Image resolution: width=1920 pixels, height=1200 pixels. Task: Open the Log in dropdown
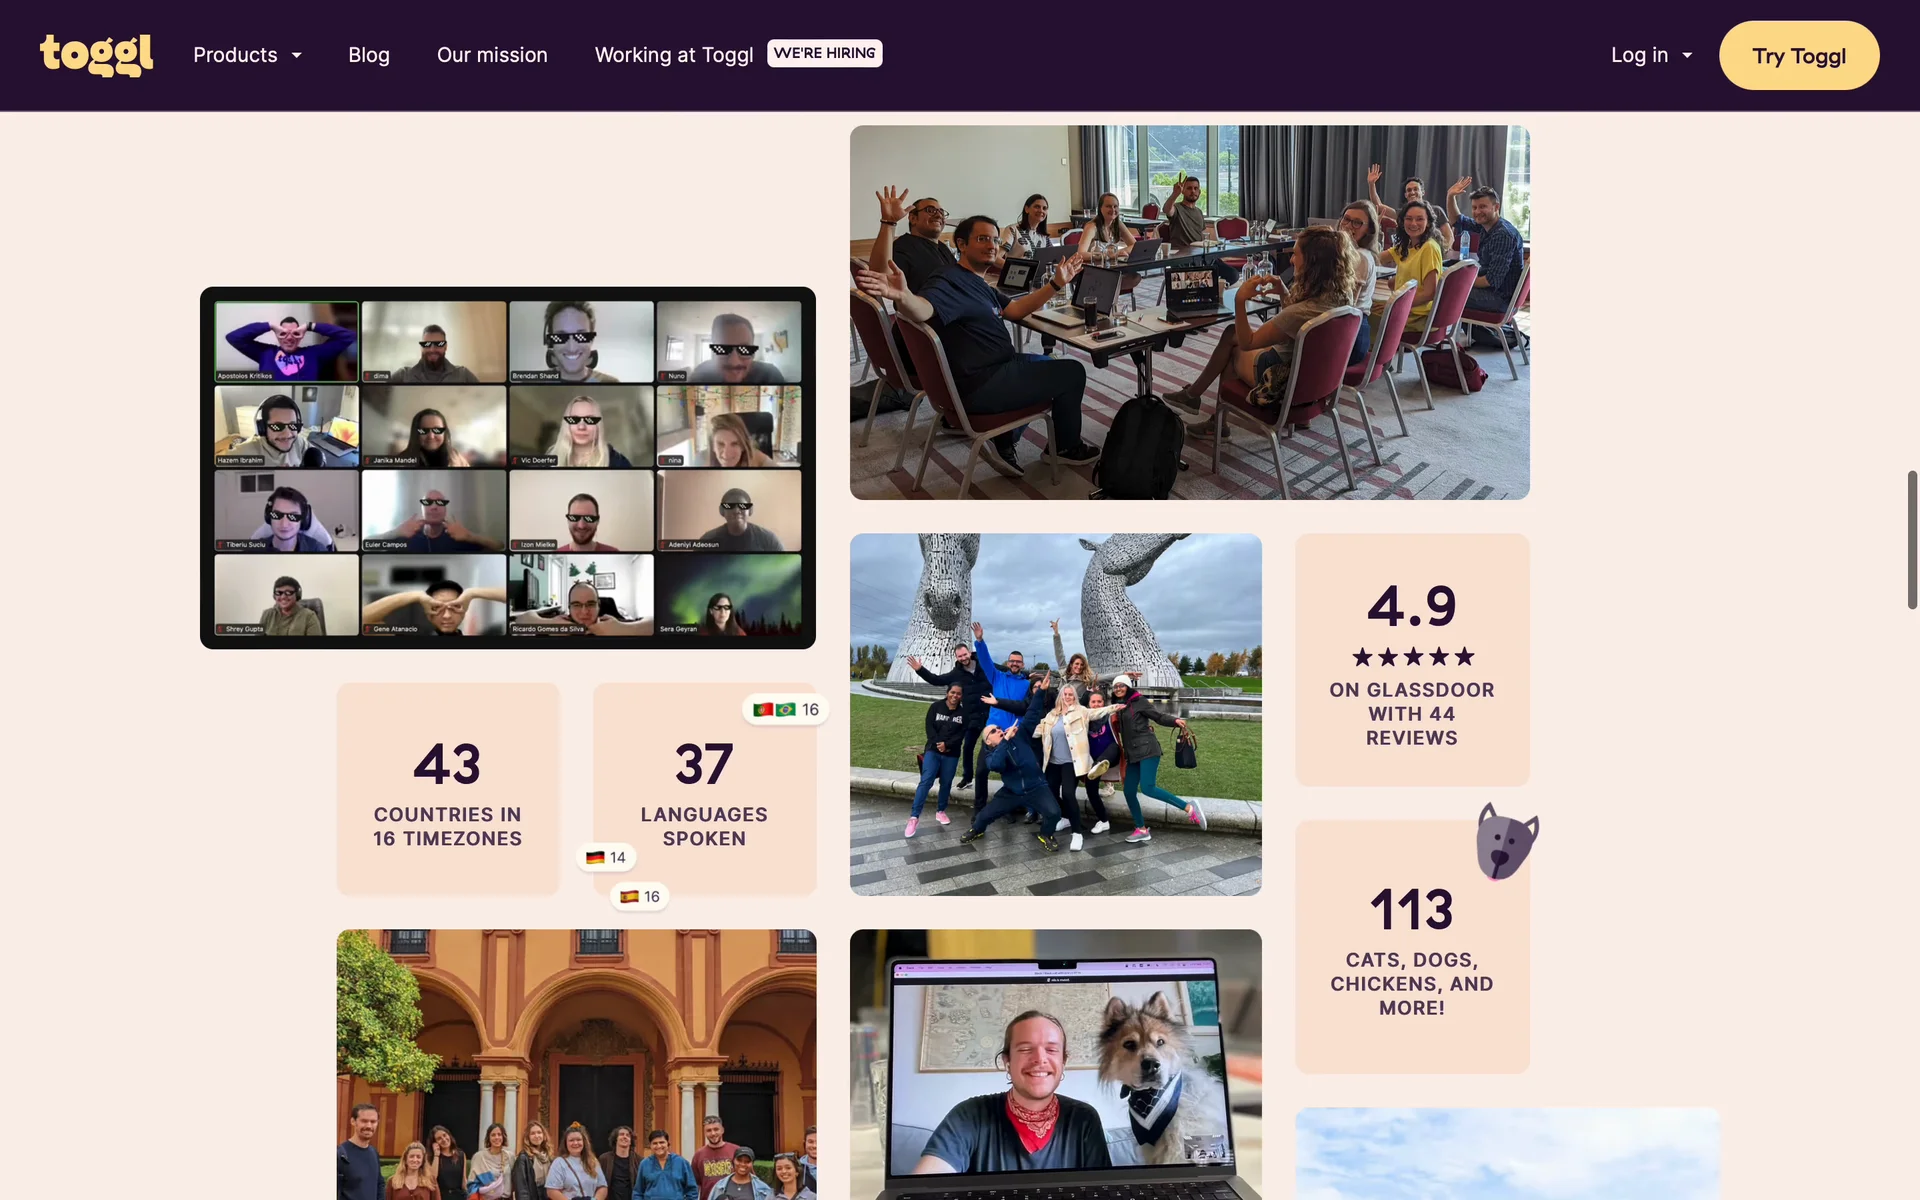point(1651,55)
